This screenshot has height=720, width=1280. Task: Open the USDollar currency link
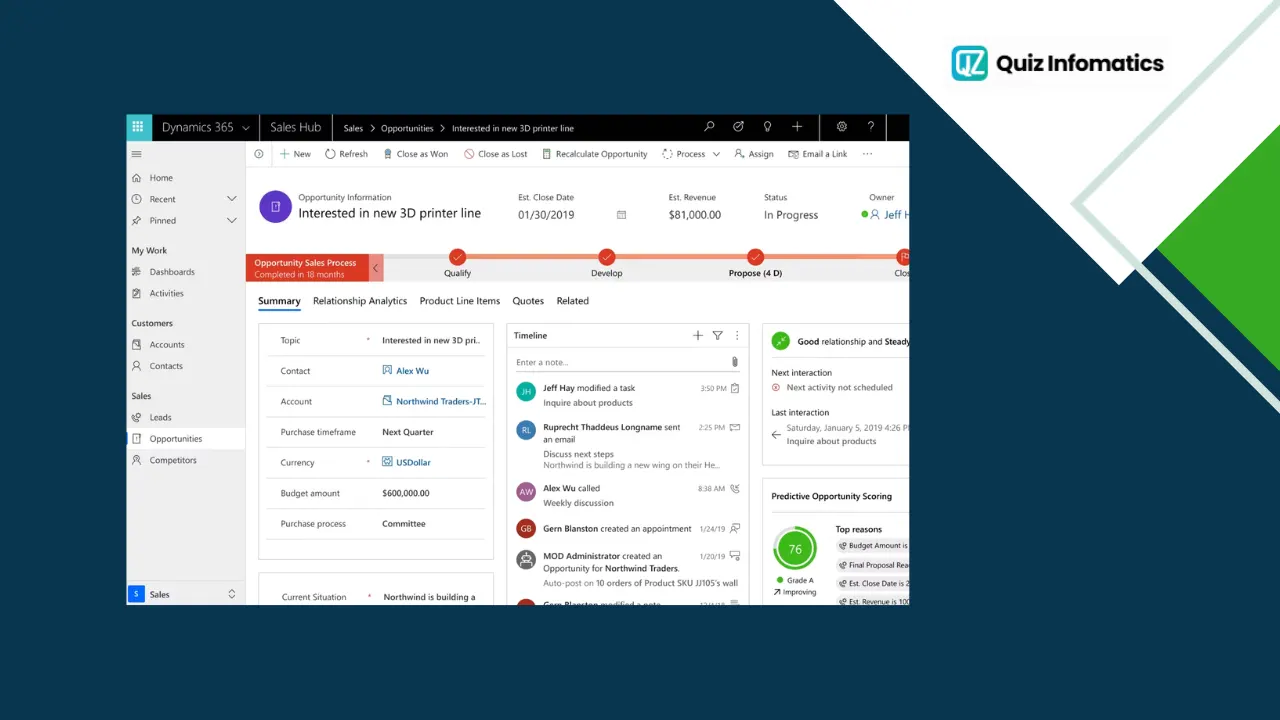(413, 462)
